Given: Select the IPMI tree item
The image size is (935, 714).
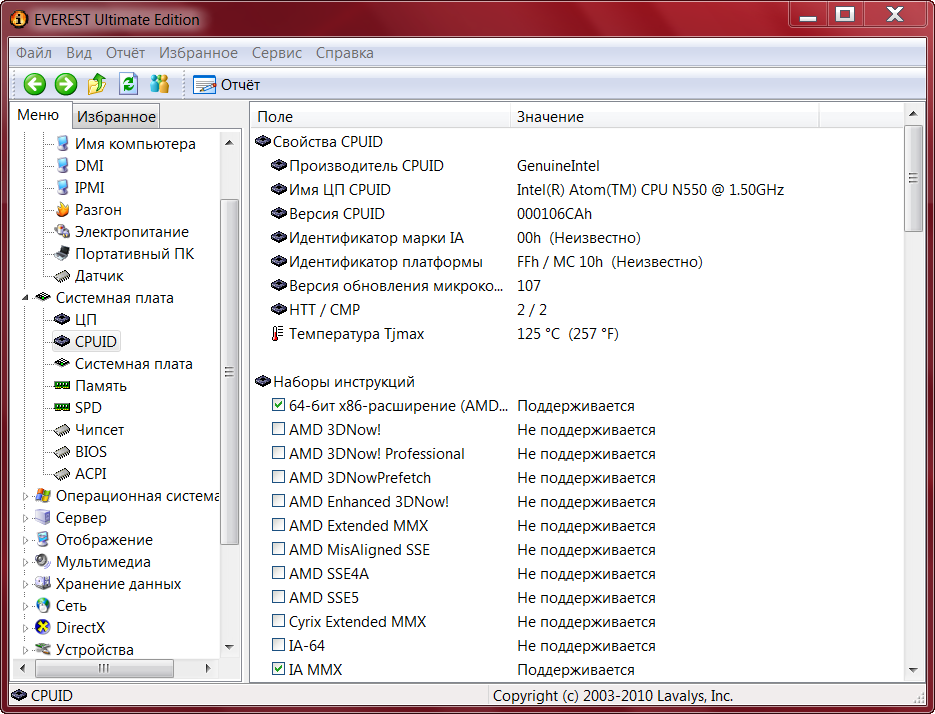Looking at the screenshot, I should click(89, 188).
